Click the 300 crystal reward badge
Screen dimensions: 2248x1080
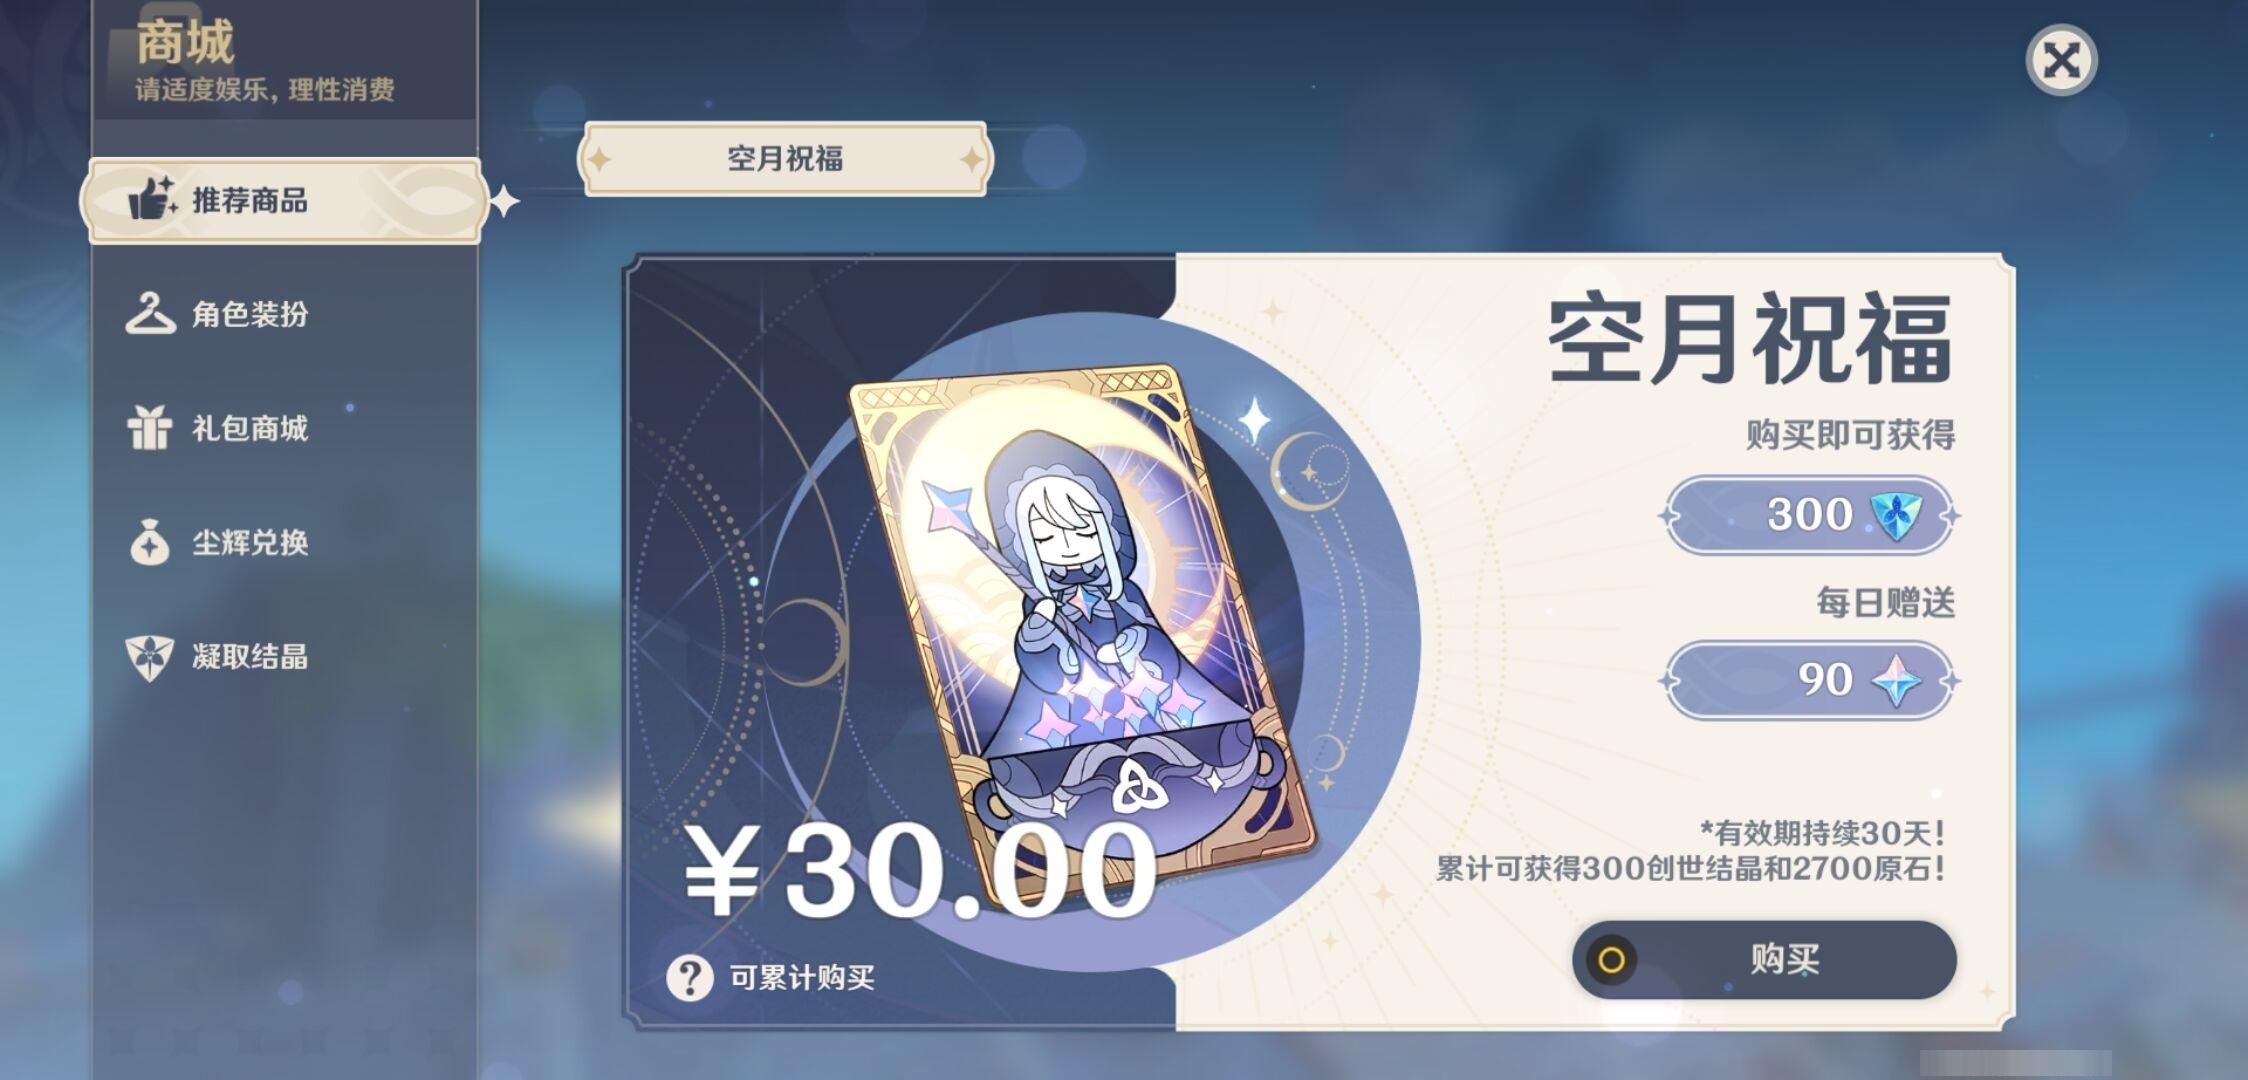[1810, 515]
